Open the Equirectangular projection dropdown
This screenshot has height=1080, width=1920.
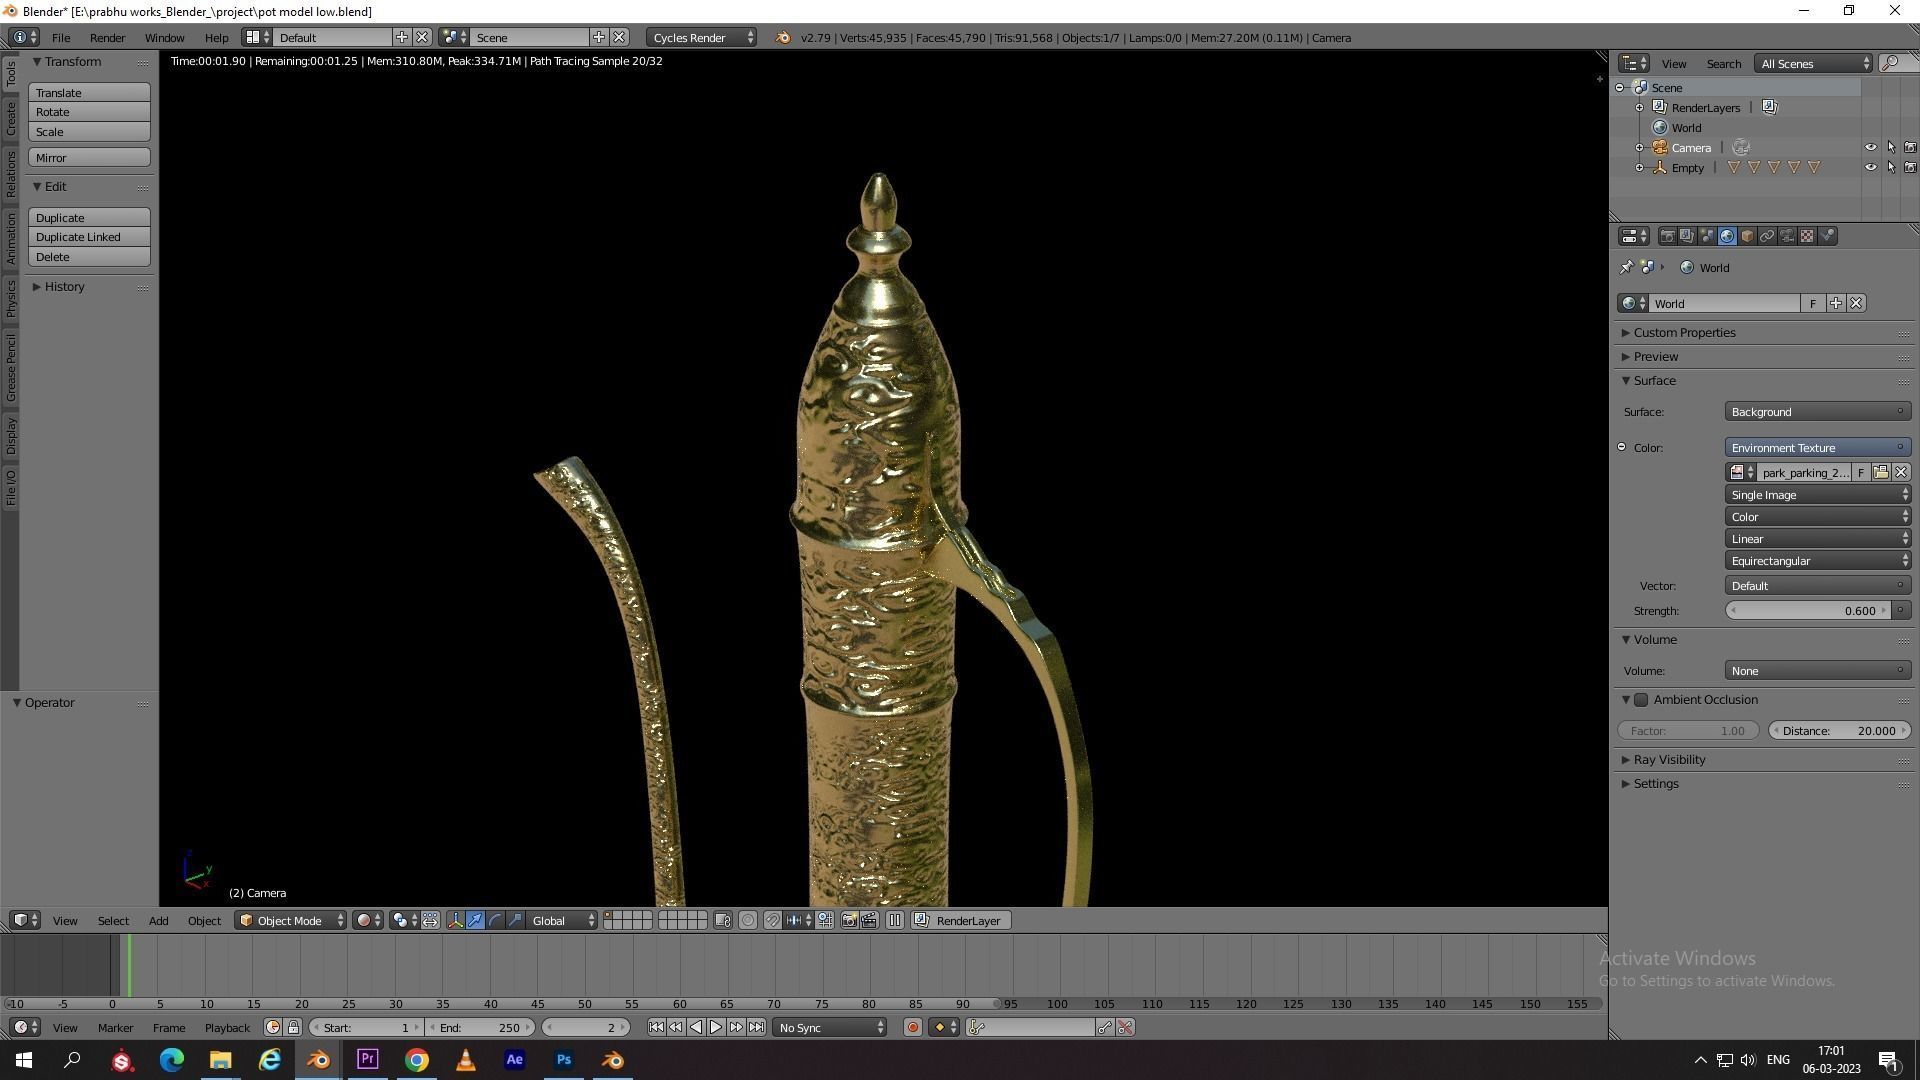pos(1817,561)
